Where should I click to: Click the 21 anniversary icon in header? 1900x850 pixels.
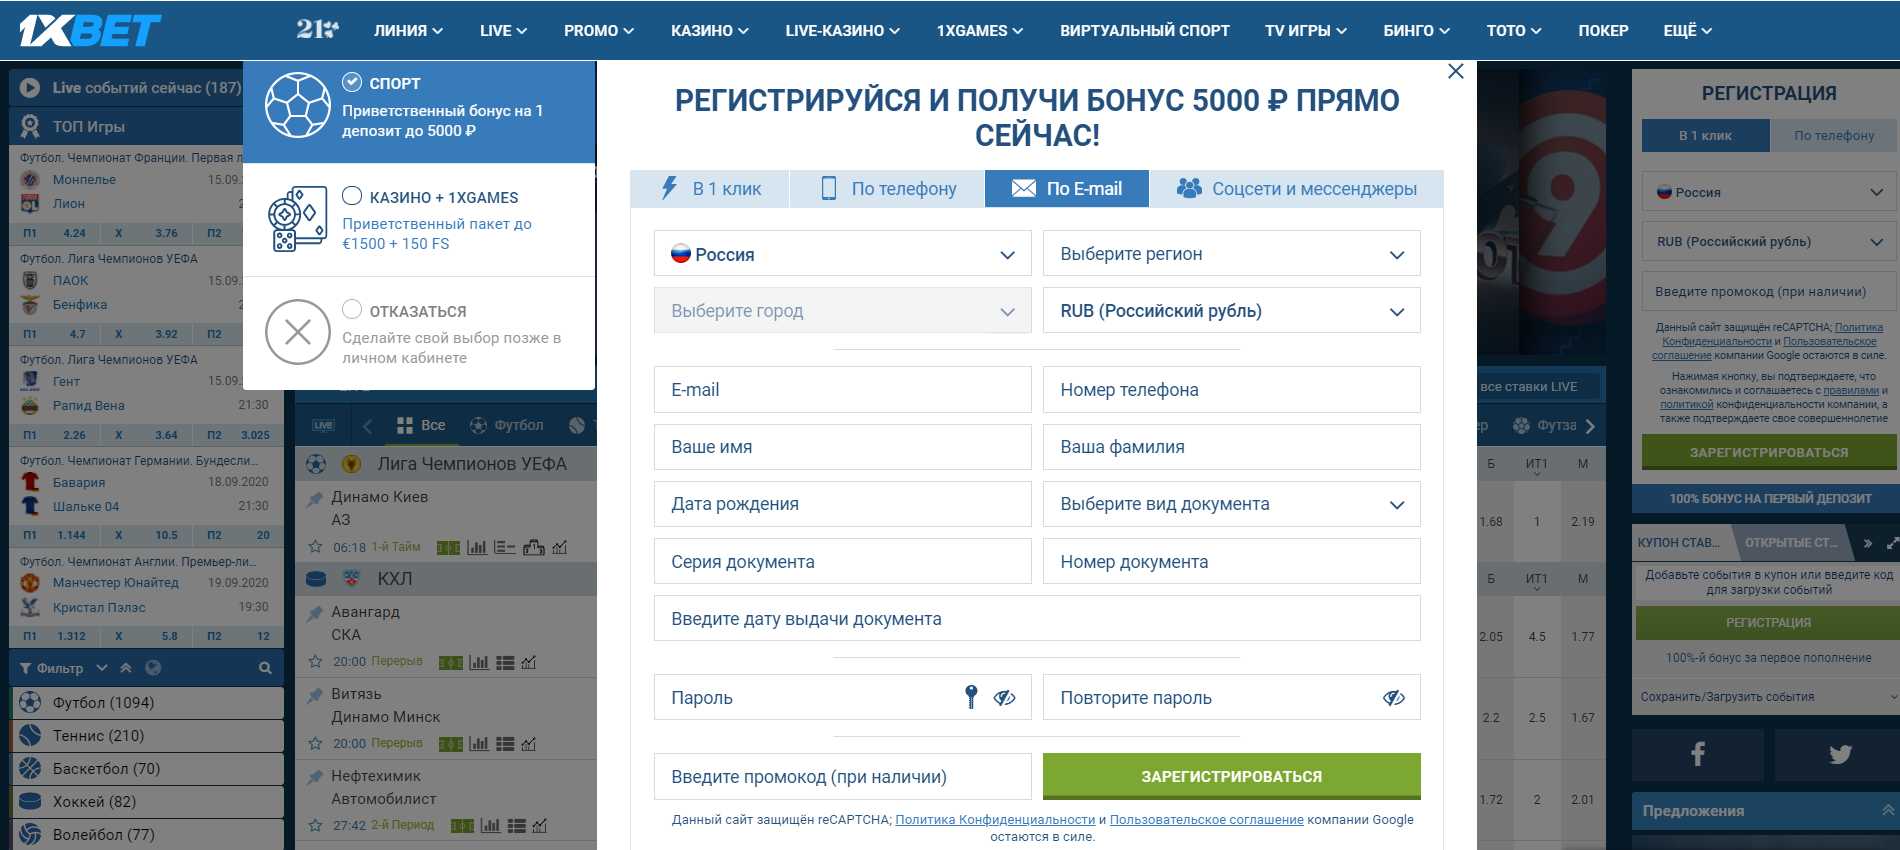click(x=317, y=30)
